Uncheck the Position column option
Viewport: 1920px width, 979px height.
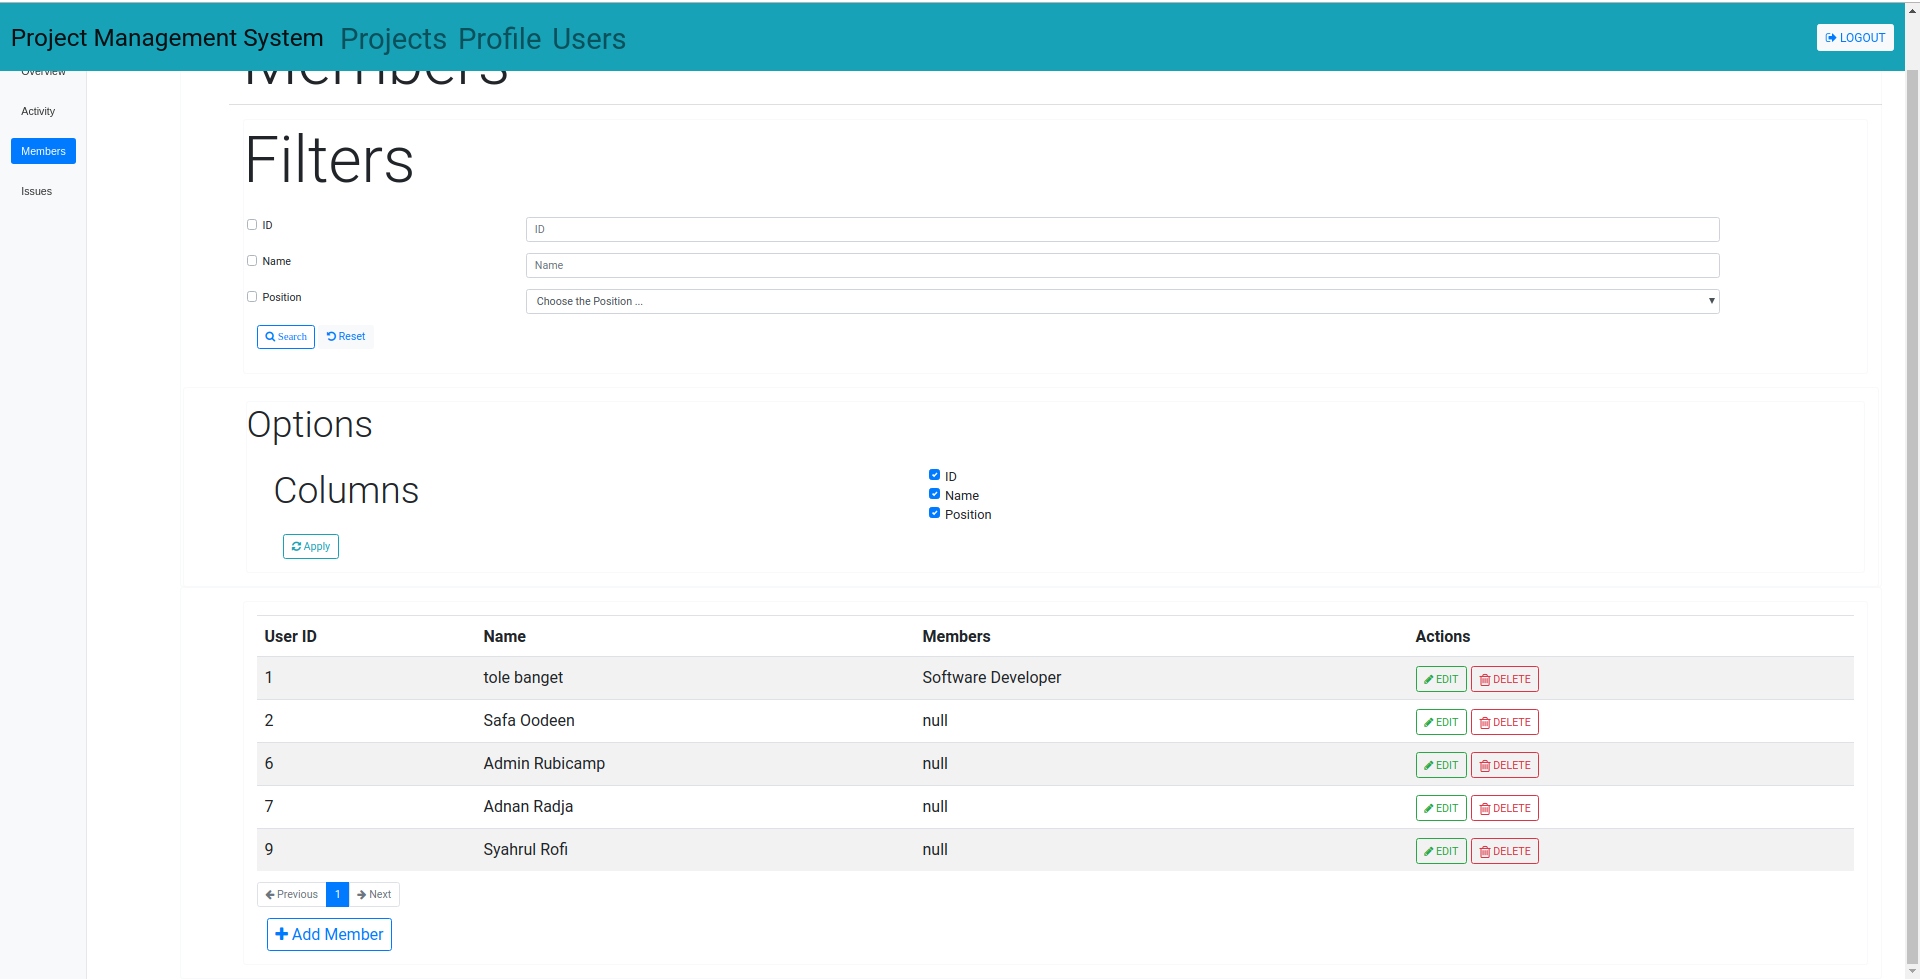coord(934,513)
